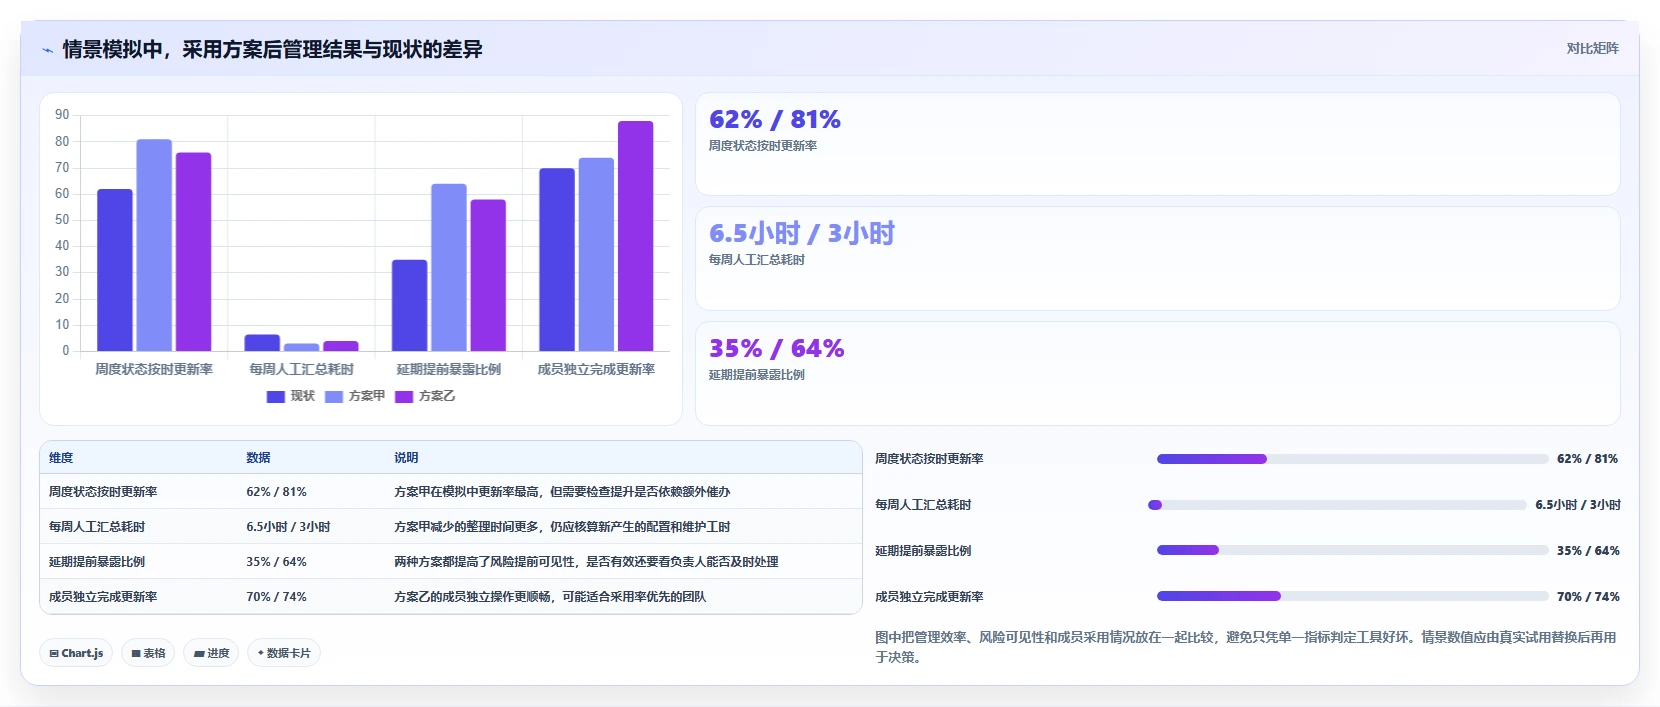This screenshot has height=707, width=1660.
Task: Click the description starting 两种方案都提高了风险
Action: (x=586, y=562)
